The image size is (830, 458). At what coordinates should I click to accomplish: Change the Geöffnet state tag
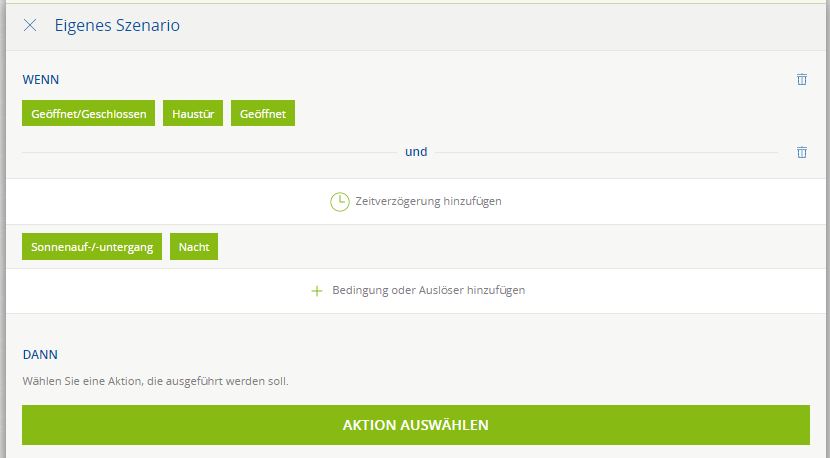click(262, 114)
